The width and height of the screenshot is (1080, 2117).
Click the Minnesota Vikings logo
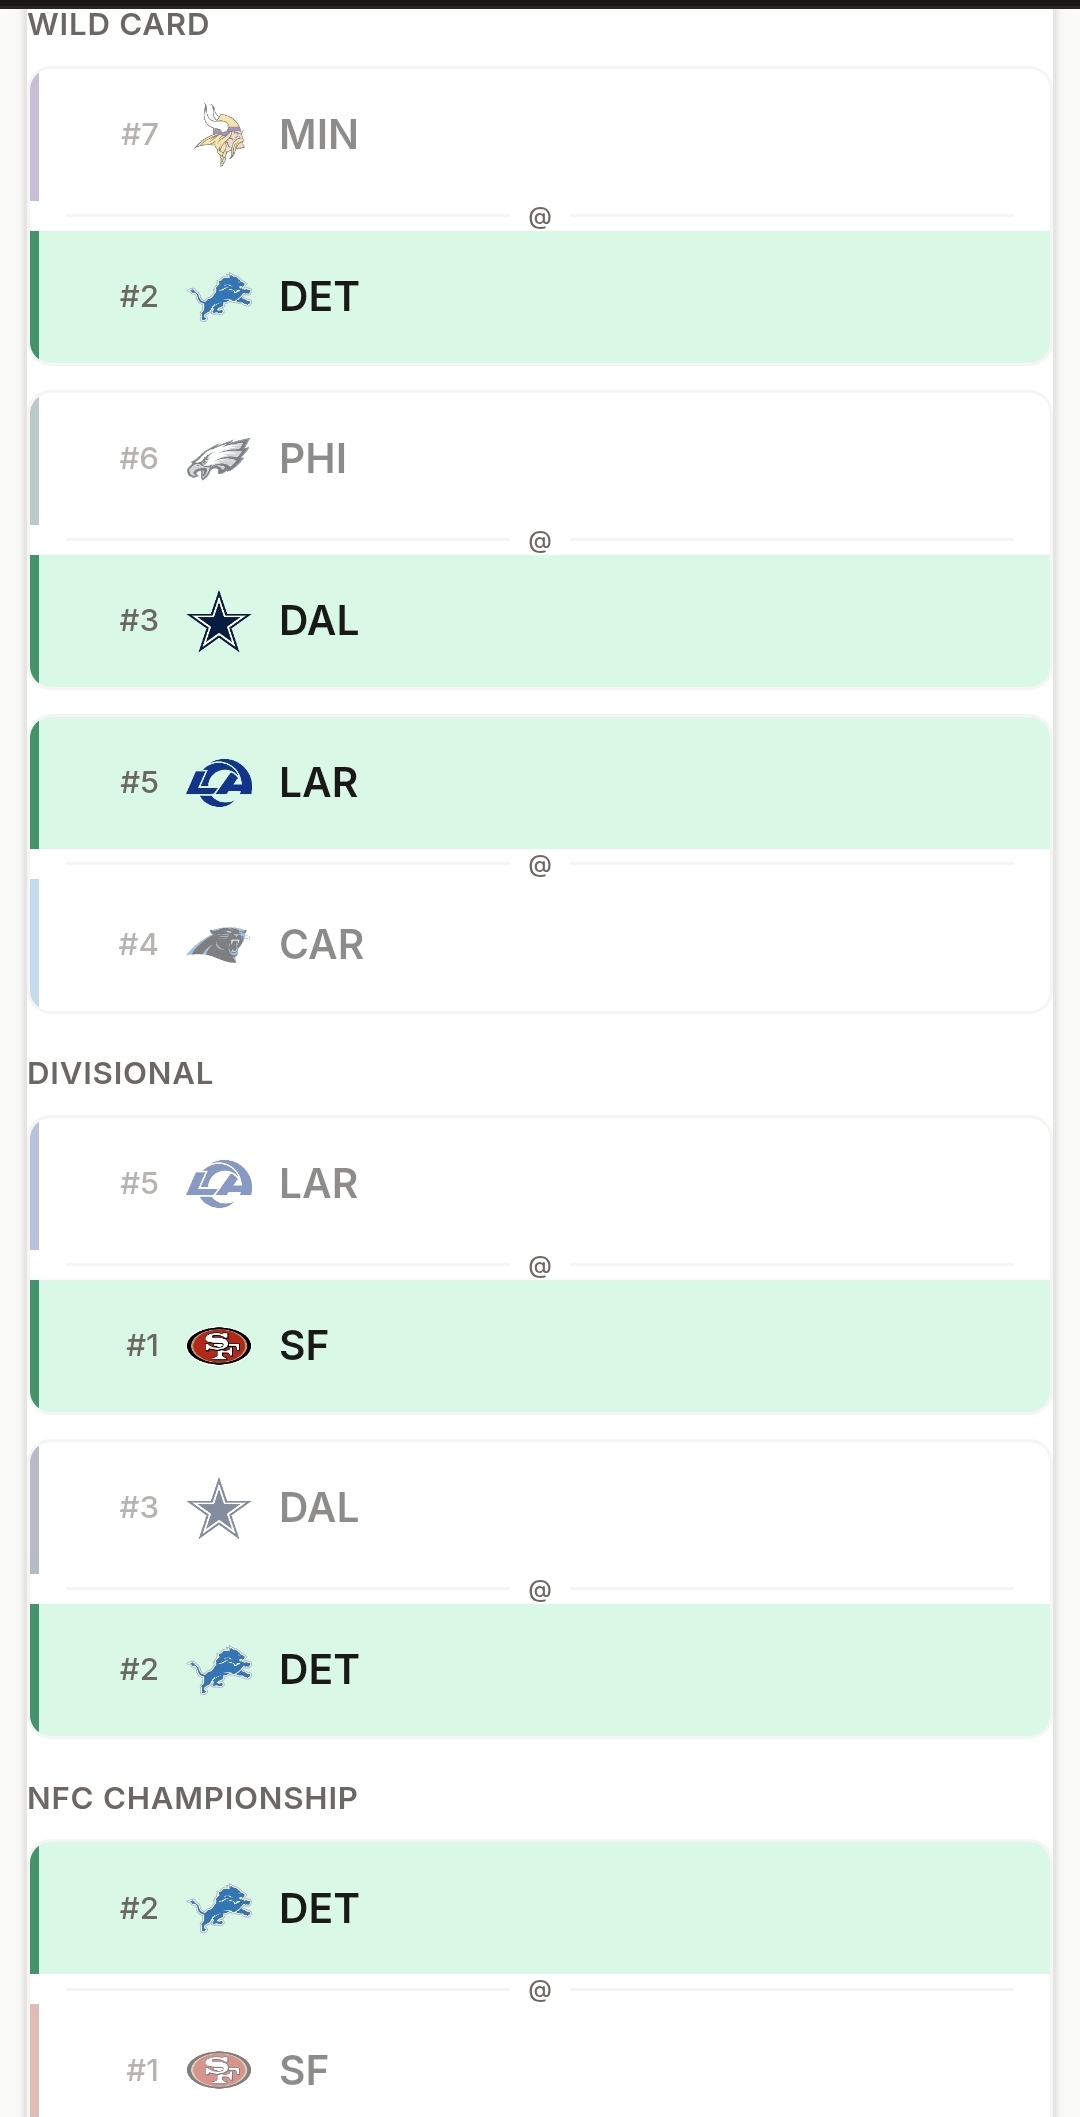(x=219, y=134)
